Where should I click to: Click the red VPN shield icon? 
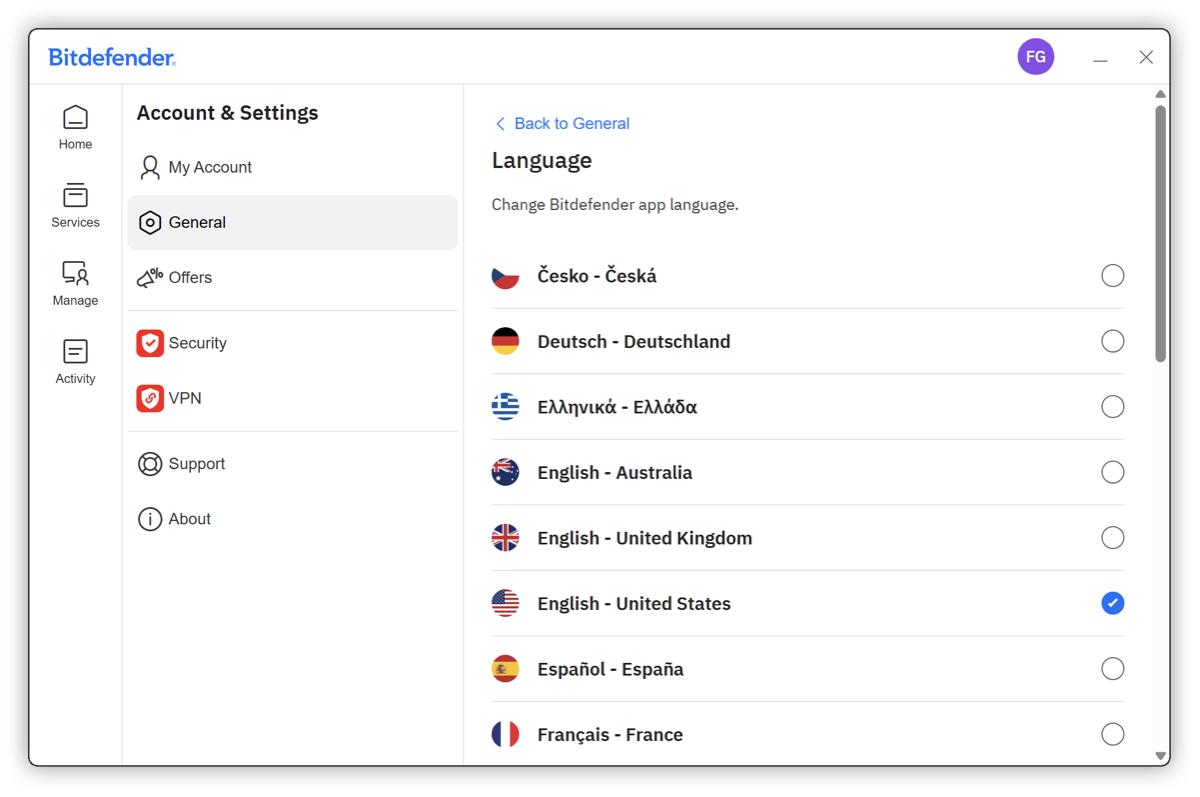coord(150,398)
